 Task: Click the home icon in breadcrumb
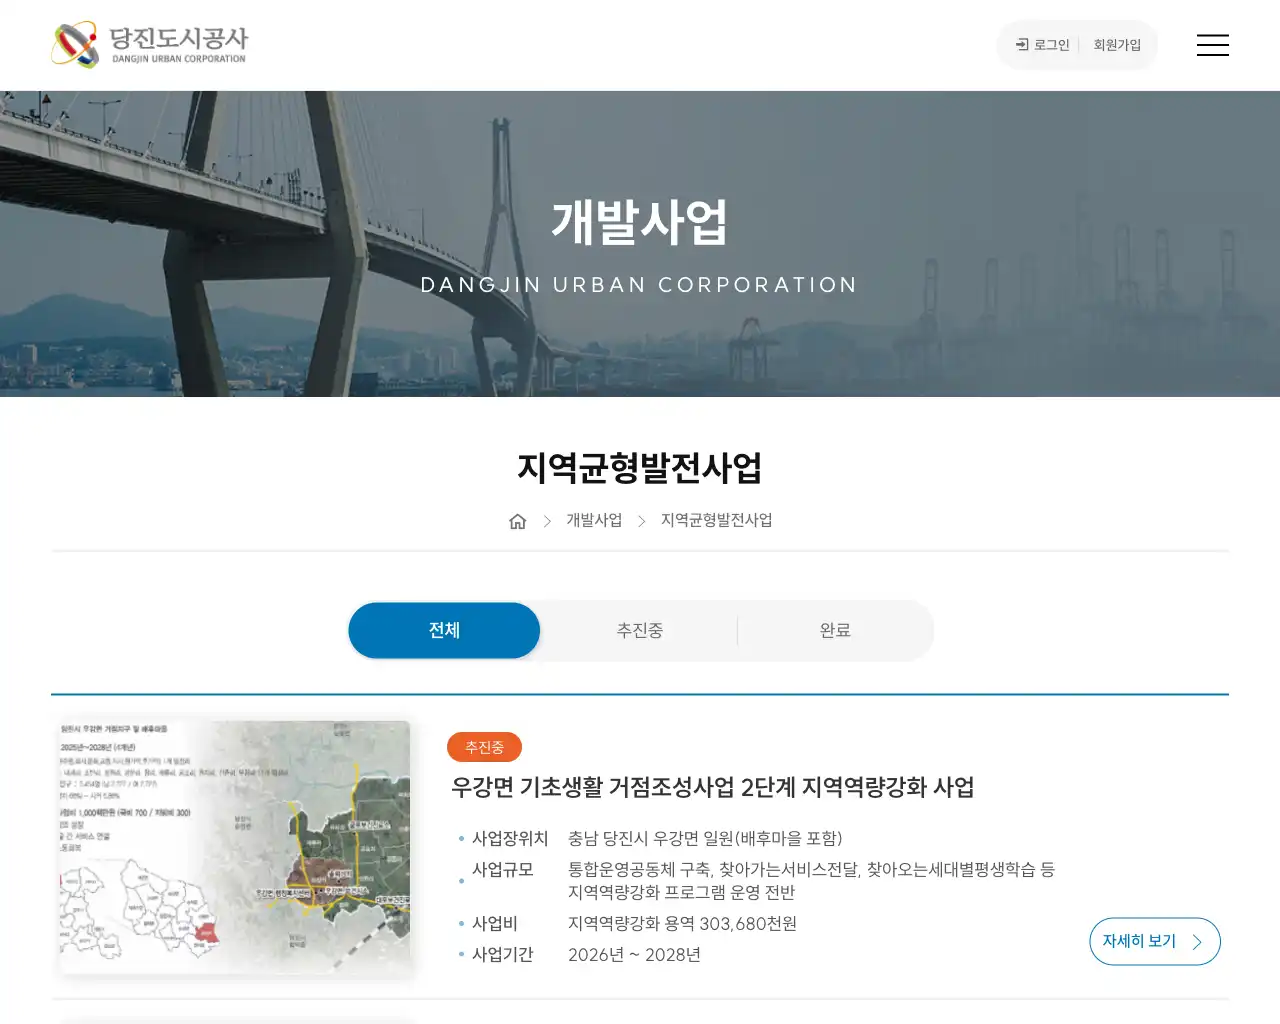pos(517,521)
